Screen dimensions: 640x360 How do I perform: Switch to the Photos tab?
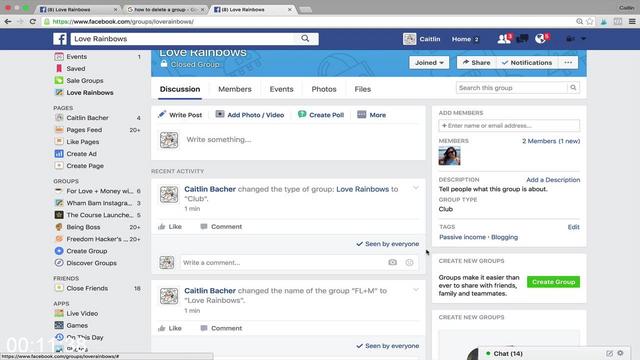coord(324,89)
